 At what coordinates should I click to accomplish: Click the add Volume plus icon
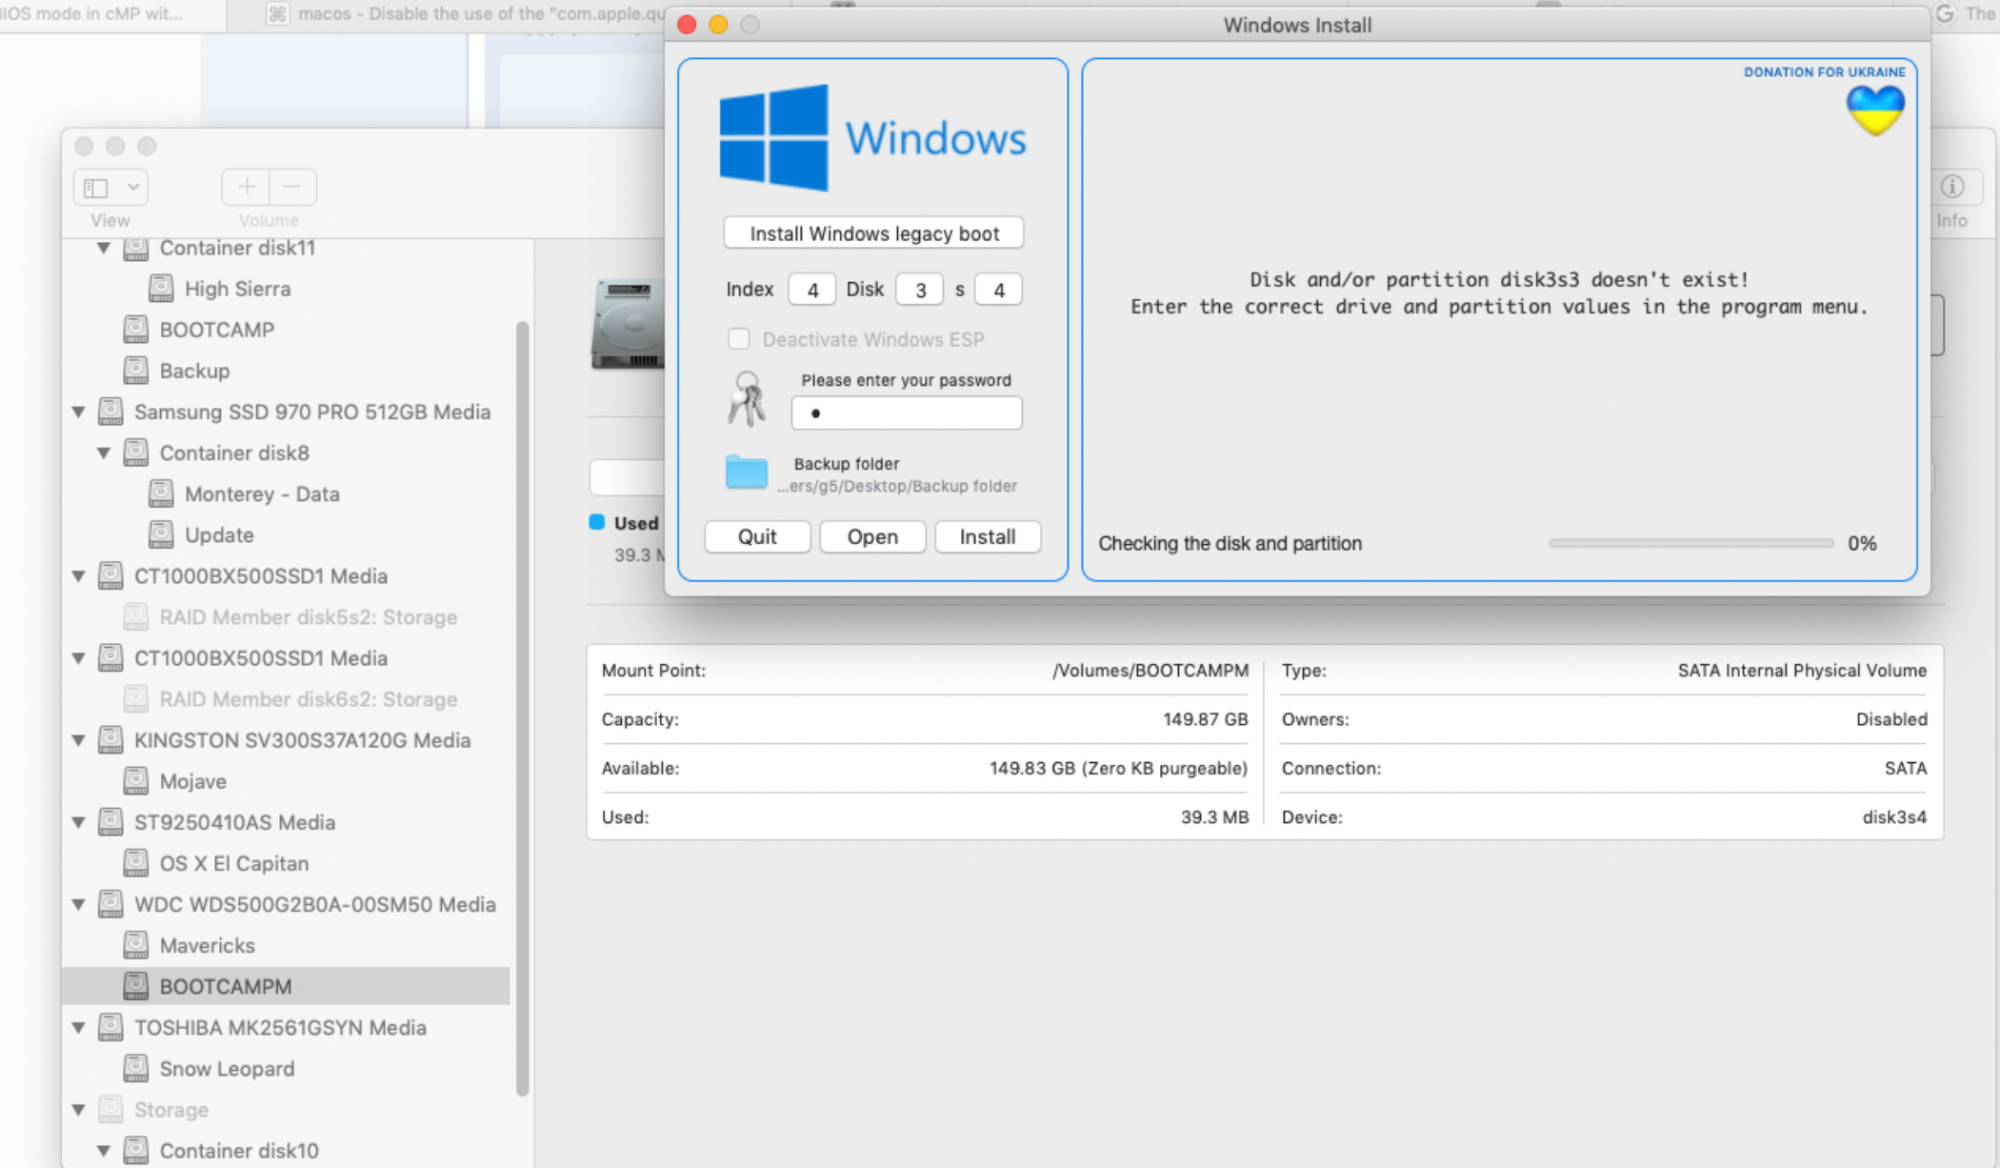click(x=246, y=187)
